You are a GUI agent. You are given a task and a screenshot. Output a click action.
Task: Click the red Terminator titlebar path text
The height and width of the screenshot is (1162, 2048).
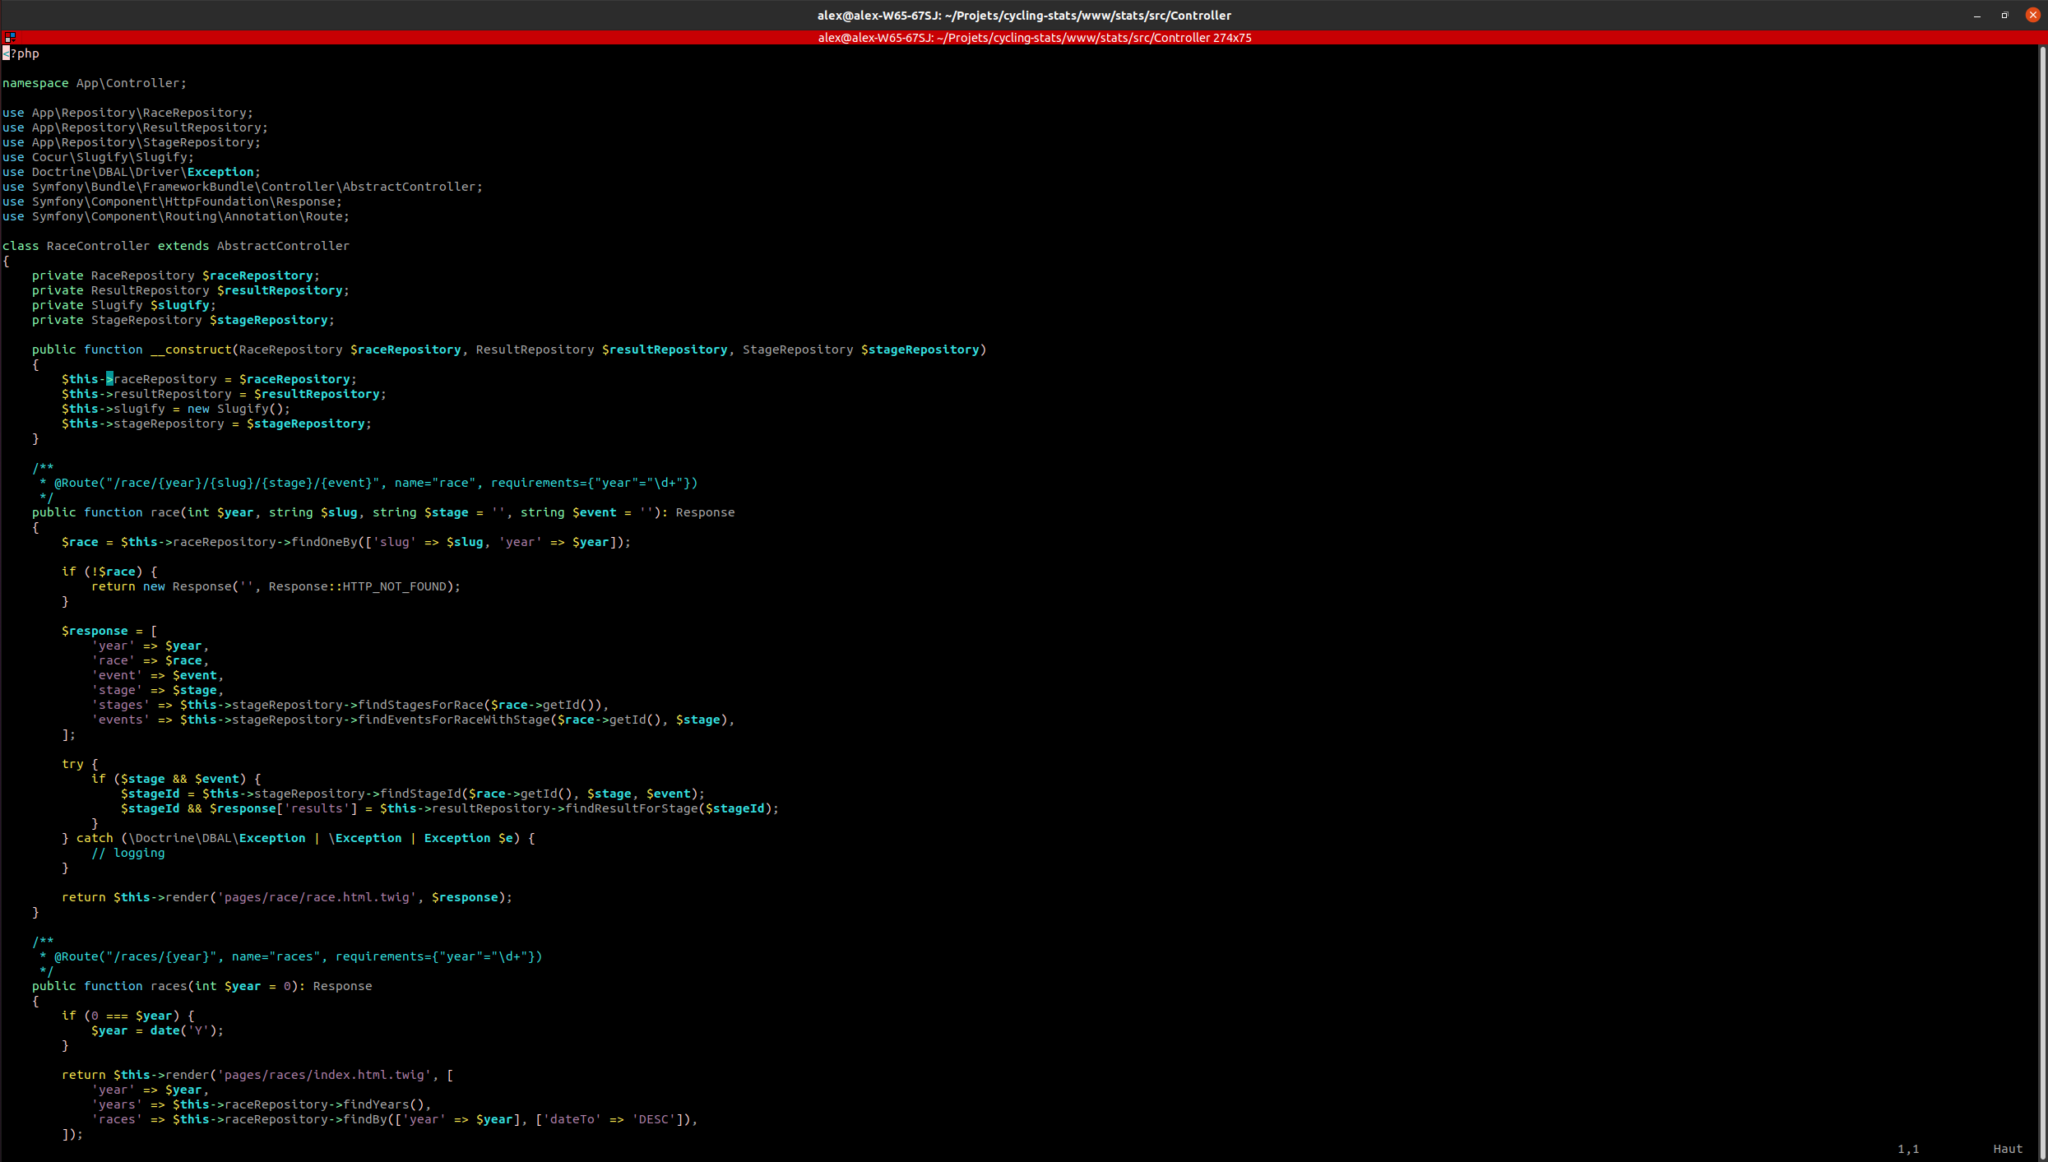pyautogui.click(x=1034, y=38)
